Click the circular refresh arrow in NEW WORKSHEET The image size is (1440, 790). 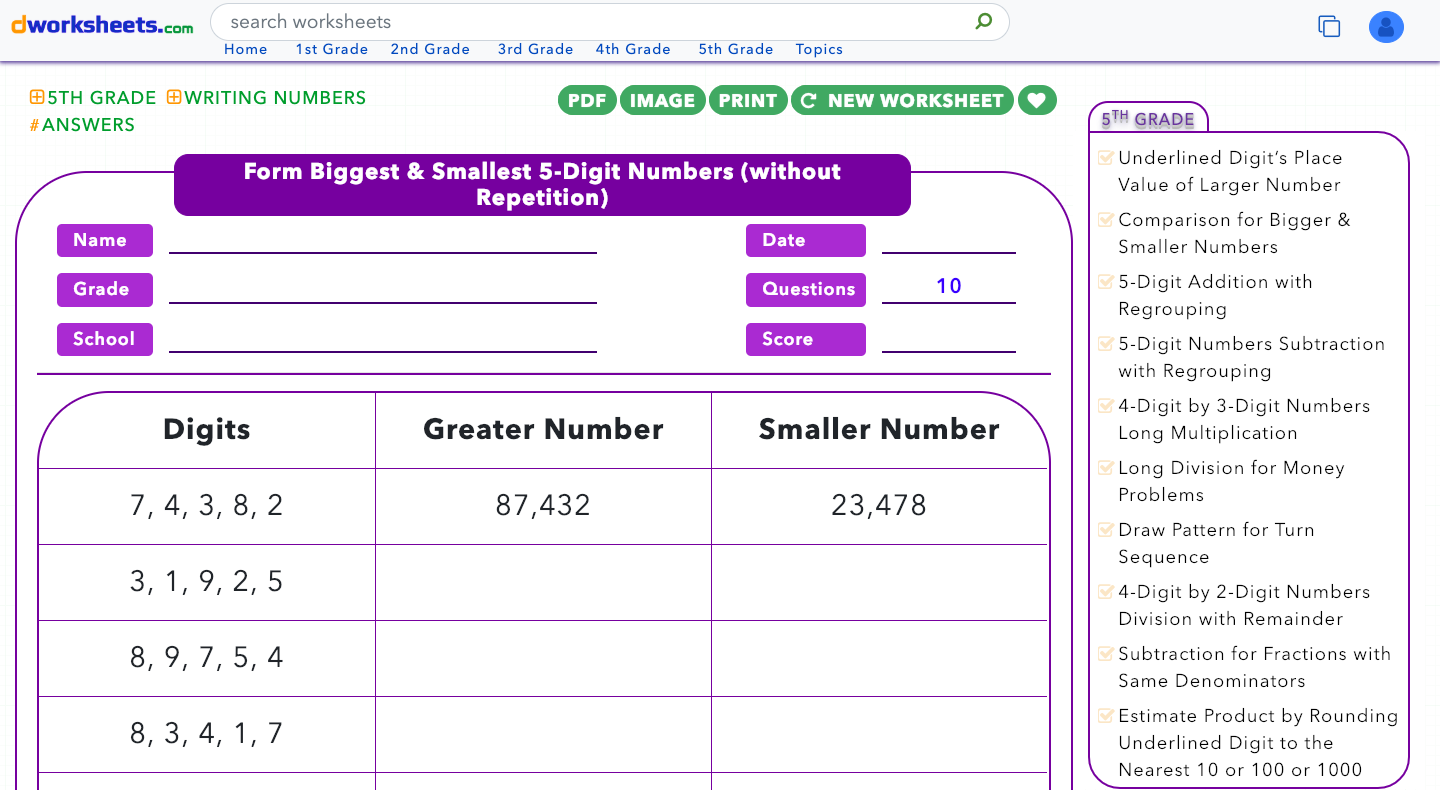pyautogui.click(x=807, y=100)
